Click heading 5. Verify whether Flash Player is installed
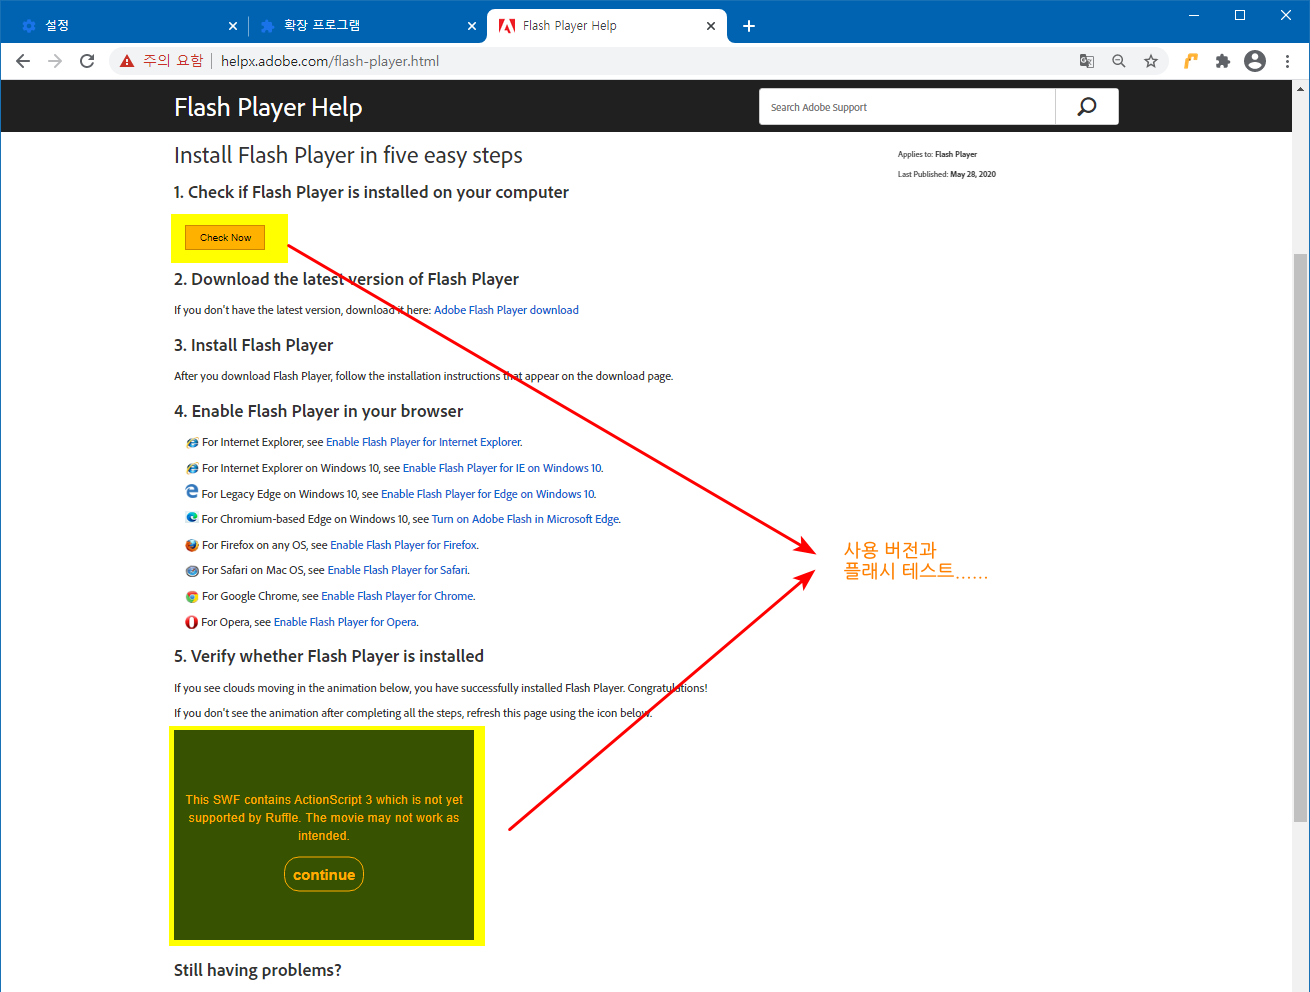1310x992 pixels. (x=329, y=656)
